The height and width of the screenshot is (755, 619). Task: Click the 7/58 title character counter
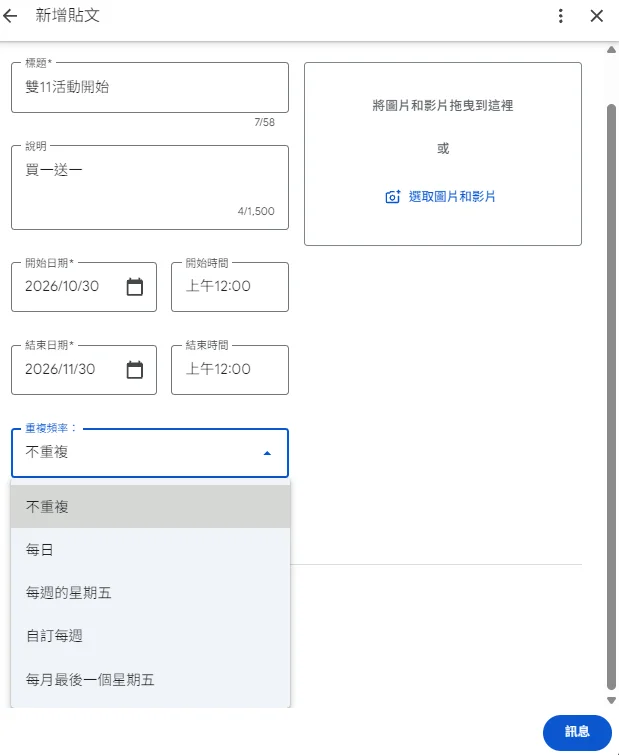click(264, 122)
